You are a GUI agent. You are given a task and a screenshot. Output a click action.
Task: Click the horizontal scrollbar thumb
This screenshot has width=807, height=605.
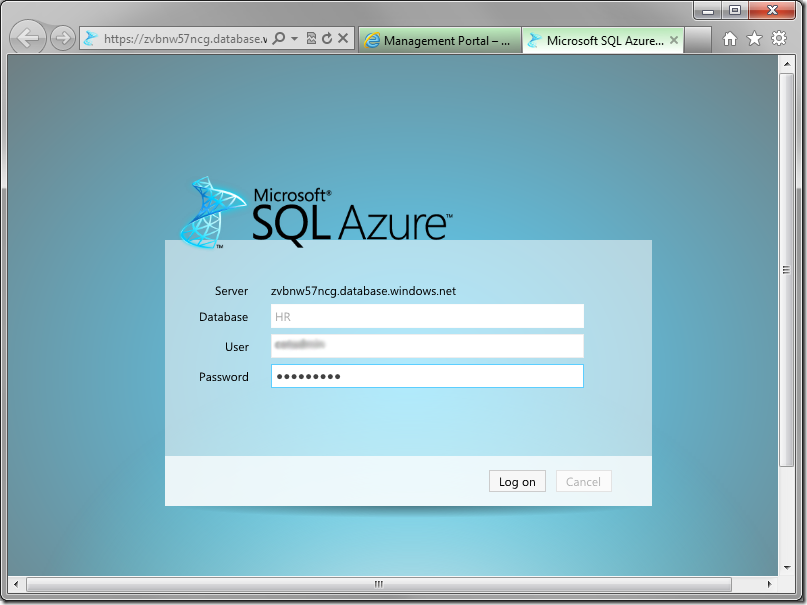point(379,584)
